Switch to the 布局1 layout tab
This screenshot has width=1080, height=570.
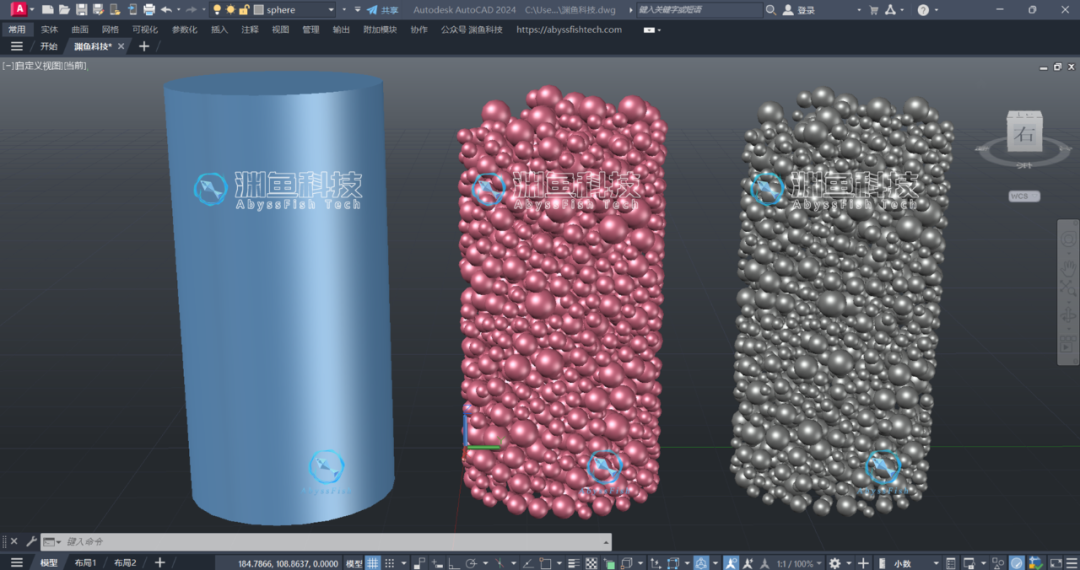85,562
